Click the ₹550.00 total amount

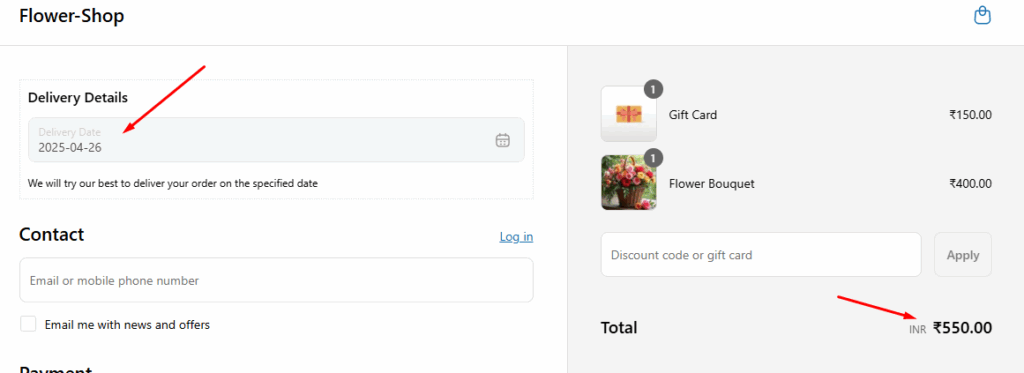pyautogui.click(x=962, y=327)
